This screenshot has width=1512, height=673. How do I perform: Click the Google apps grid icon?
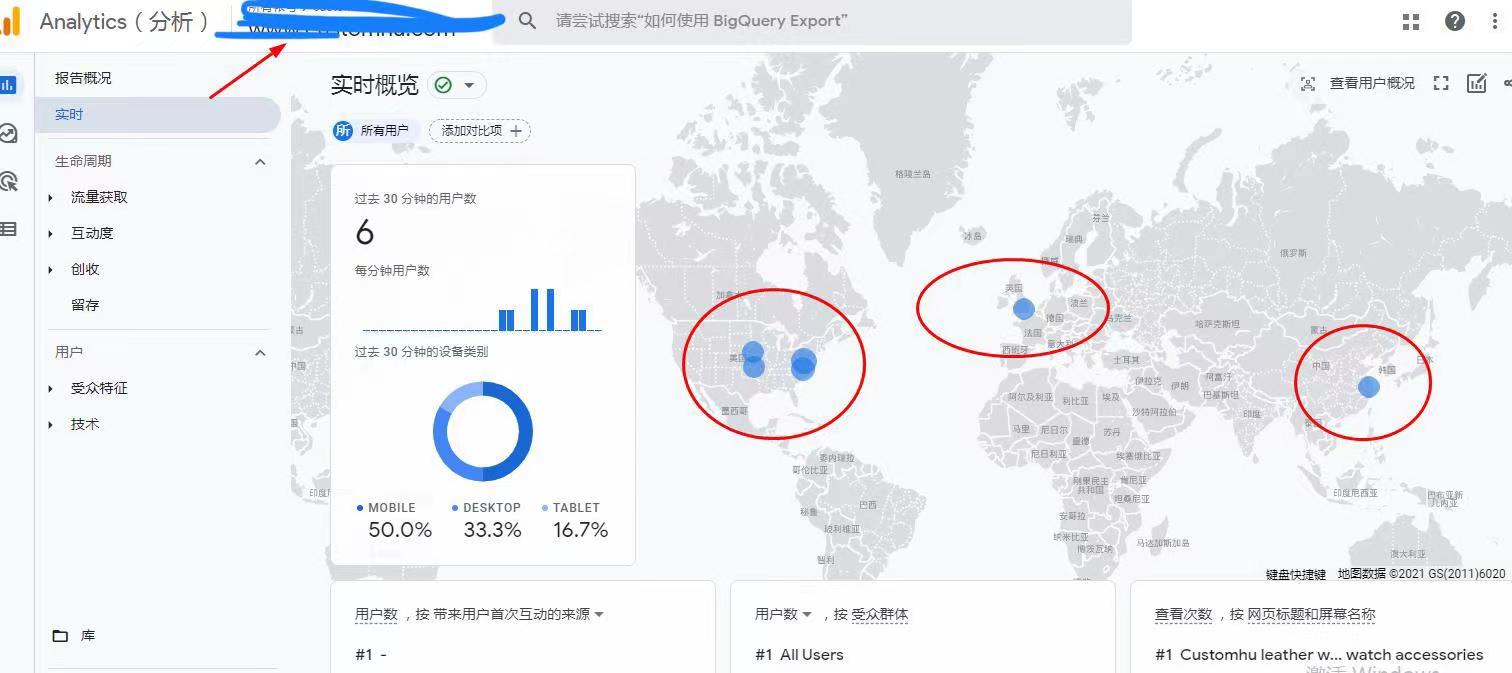[1411, 21]
